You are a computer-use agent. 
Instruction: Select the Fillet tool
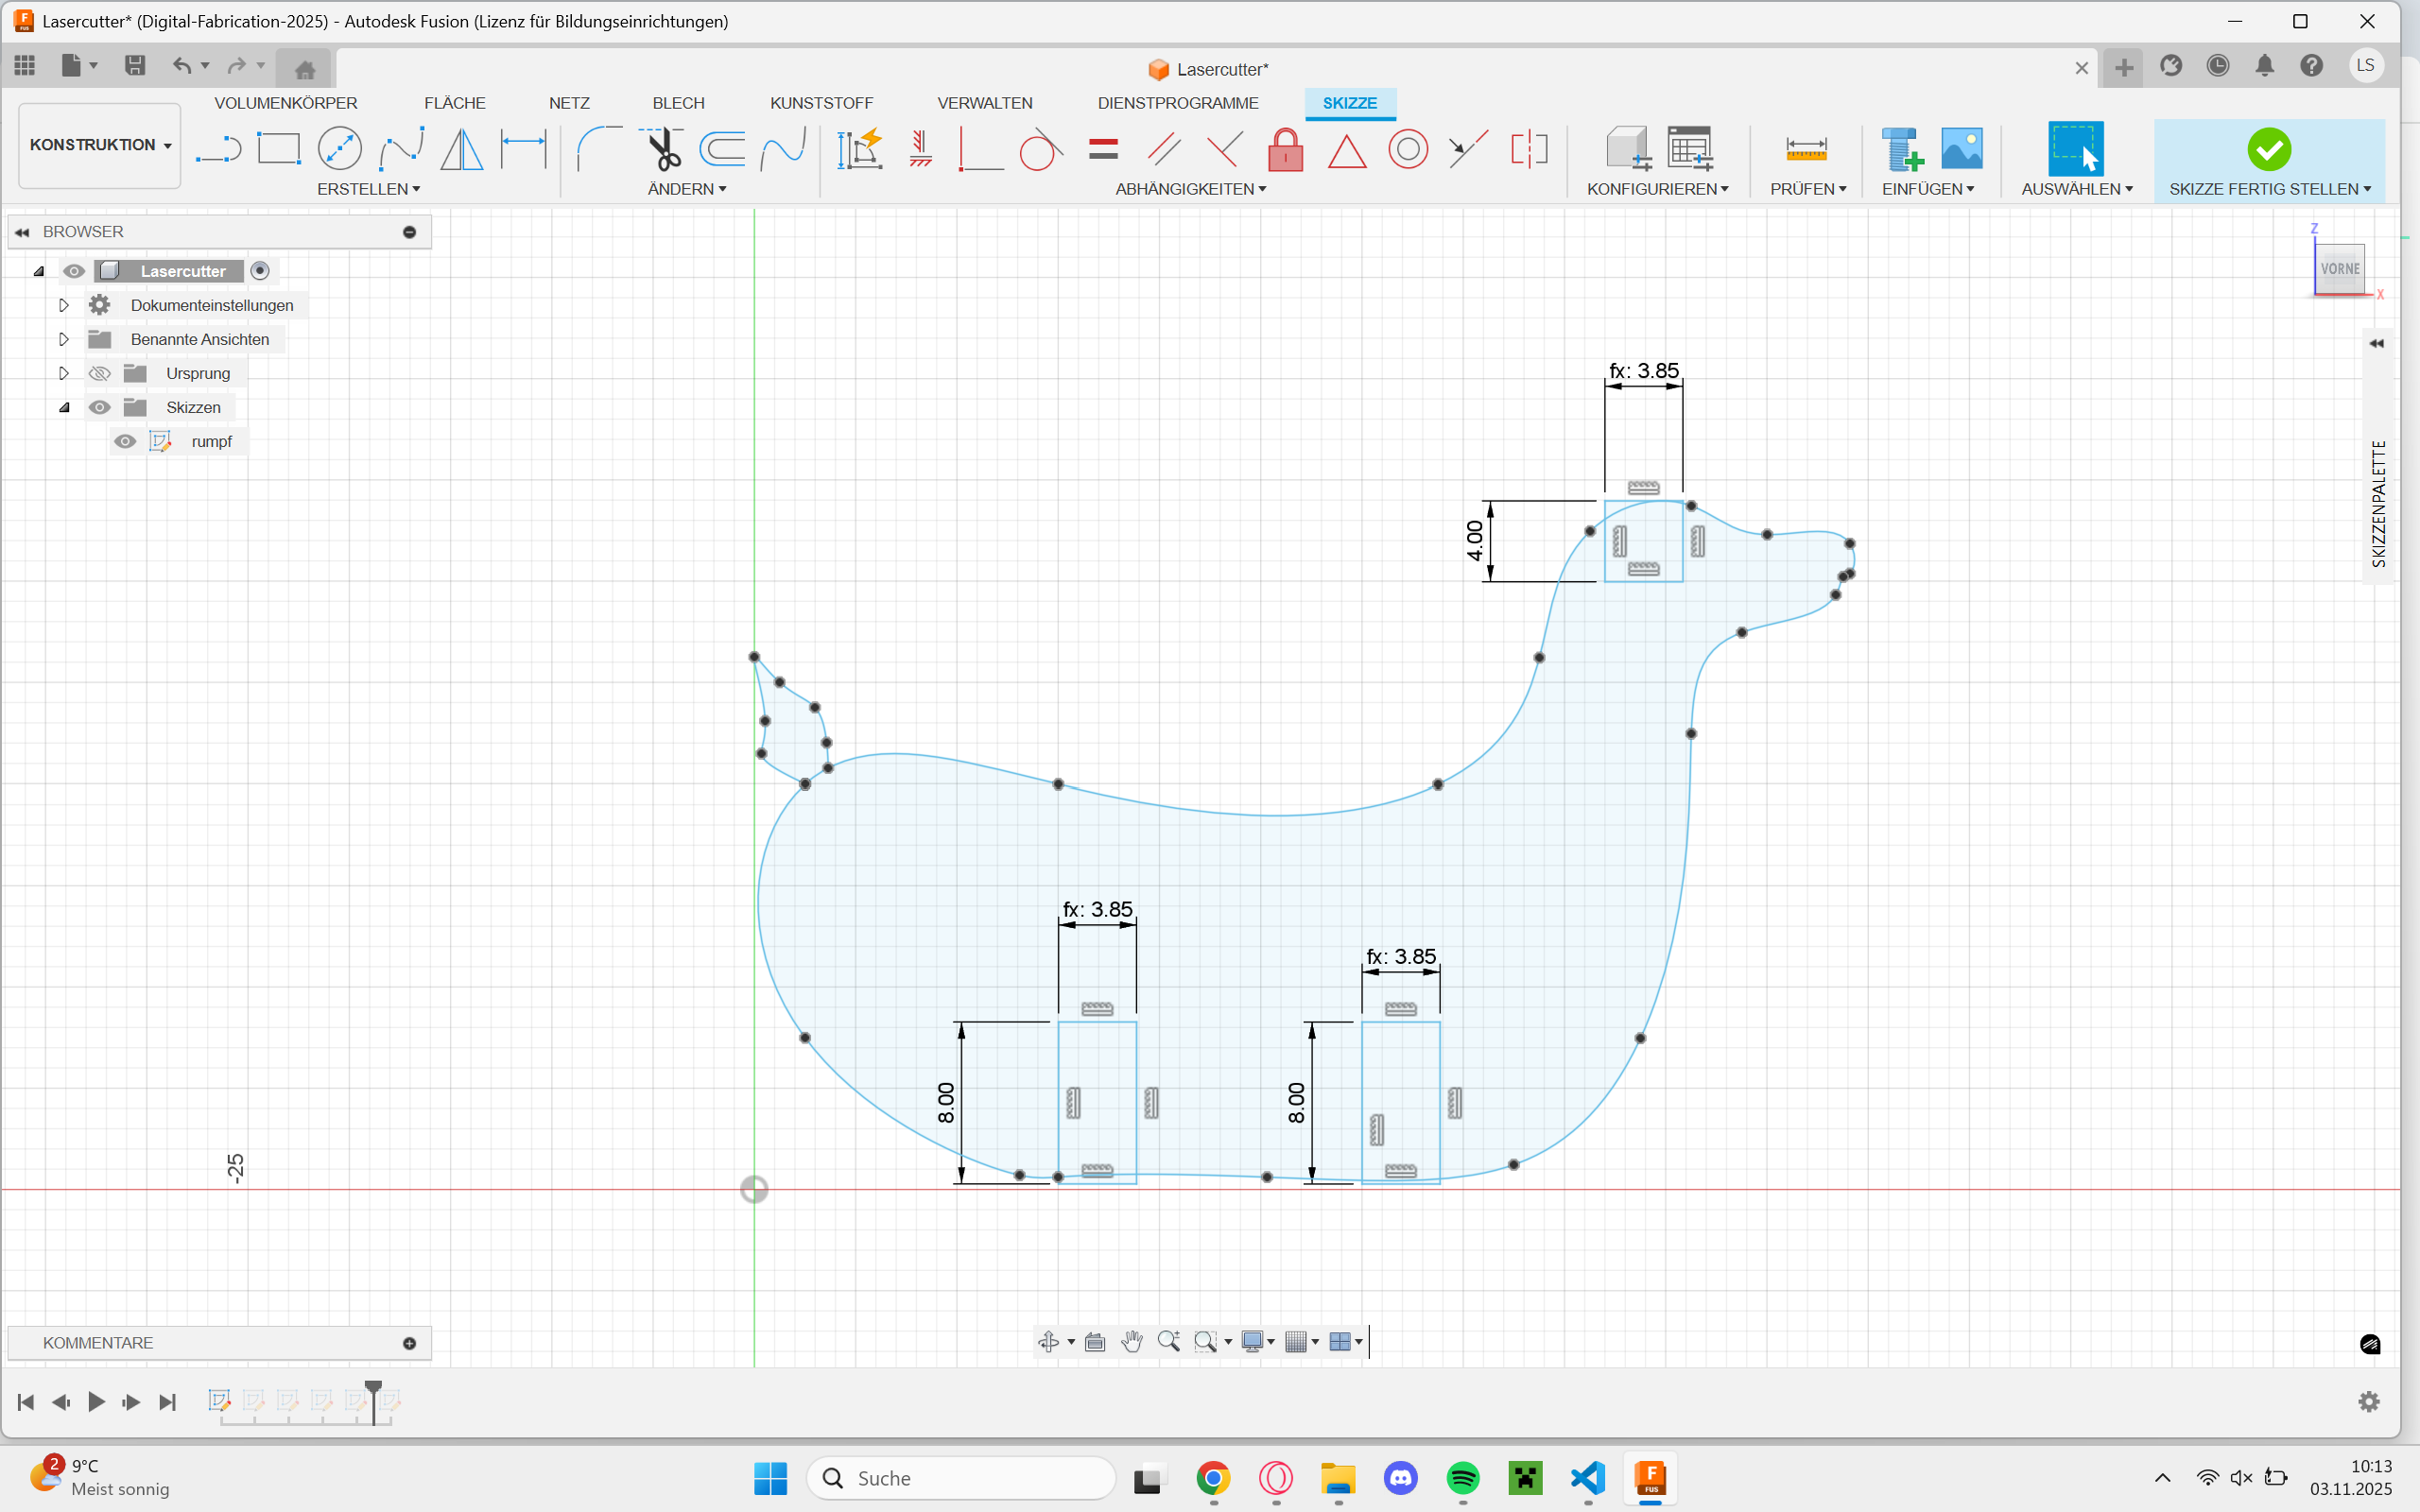[x=599, y=149]
